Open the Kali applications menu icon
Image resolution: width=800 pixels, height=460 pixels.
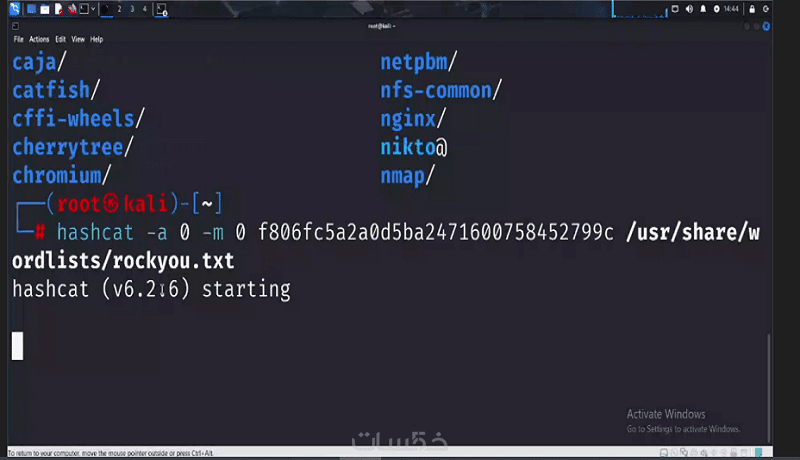click(x=15, y=9)
